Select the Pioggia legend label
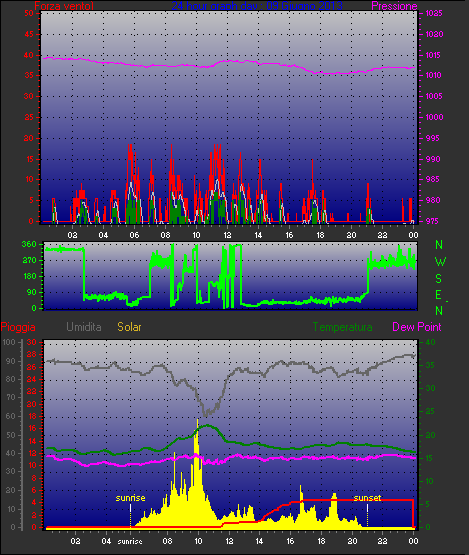 click(x=18, y=327)
